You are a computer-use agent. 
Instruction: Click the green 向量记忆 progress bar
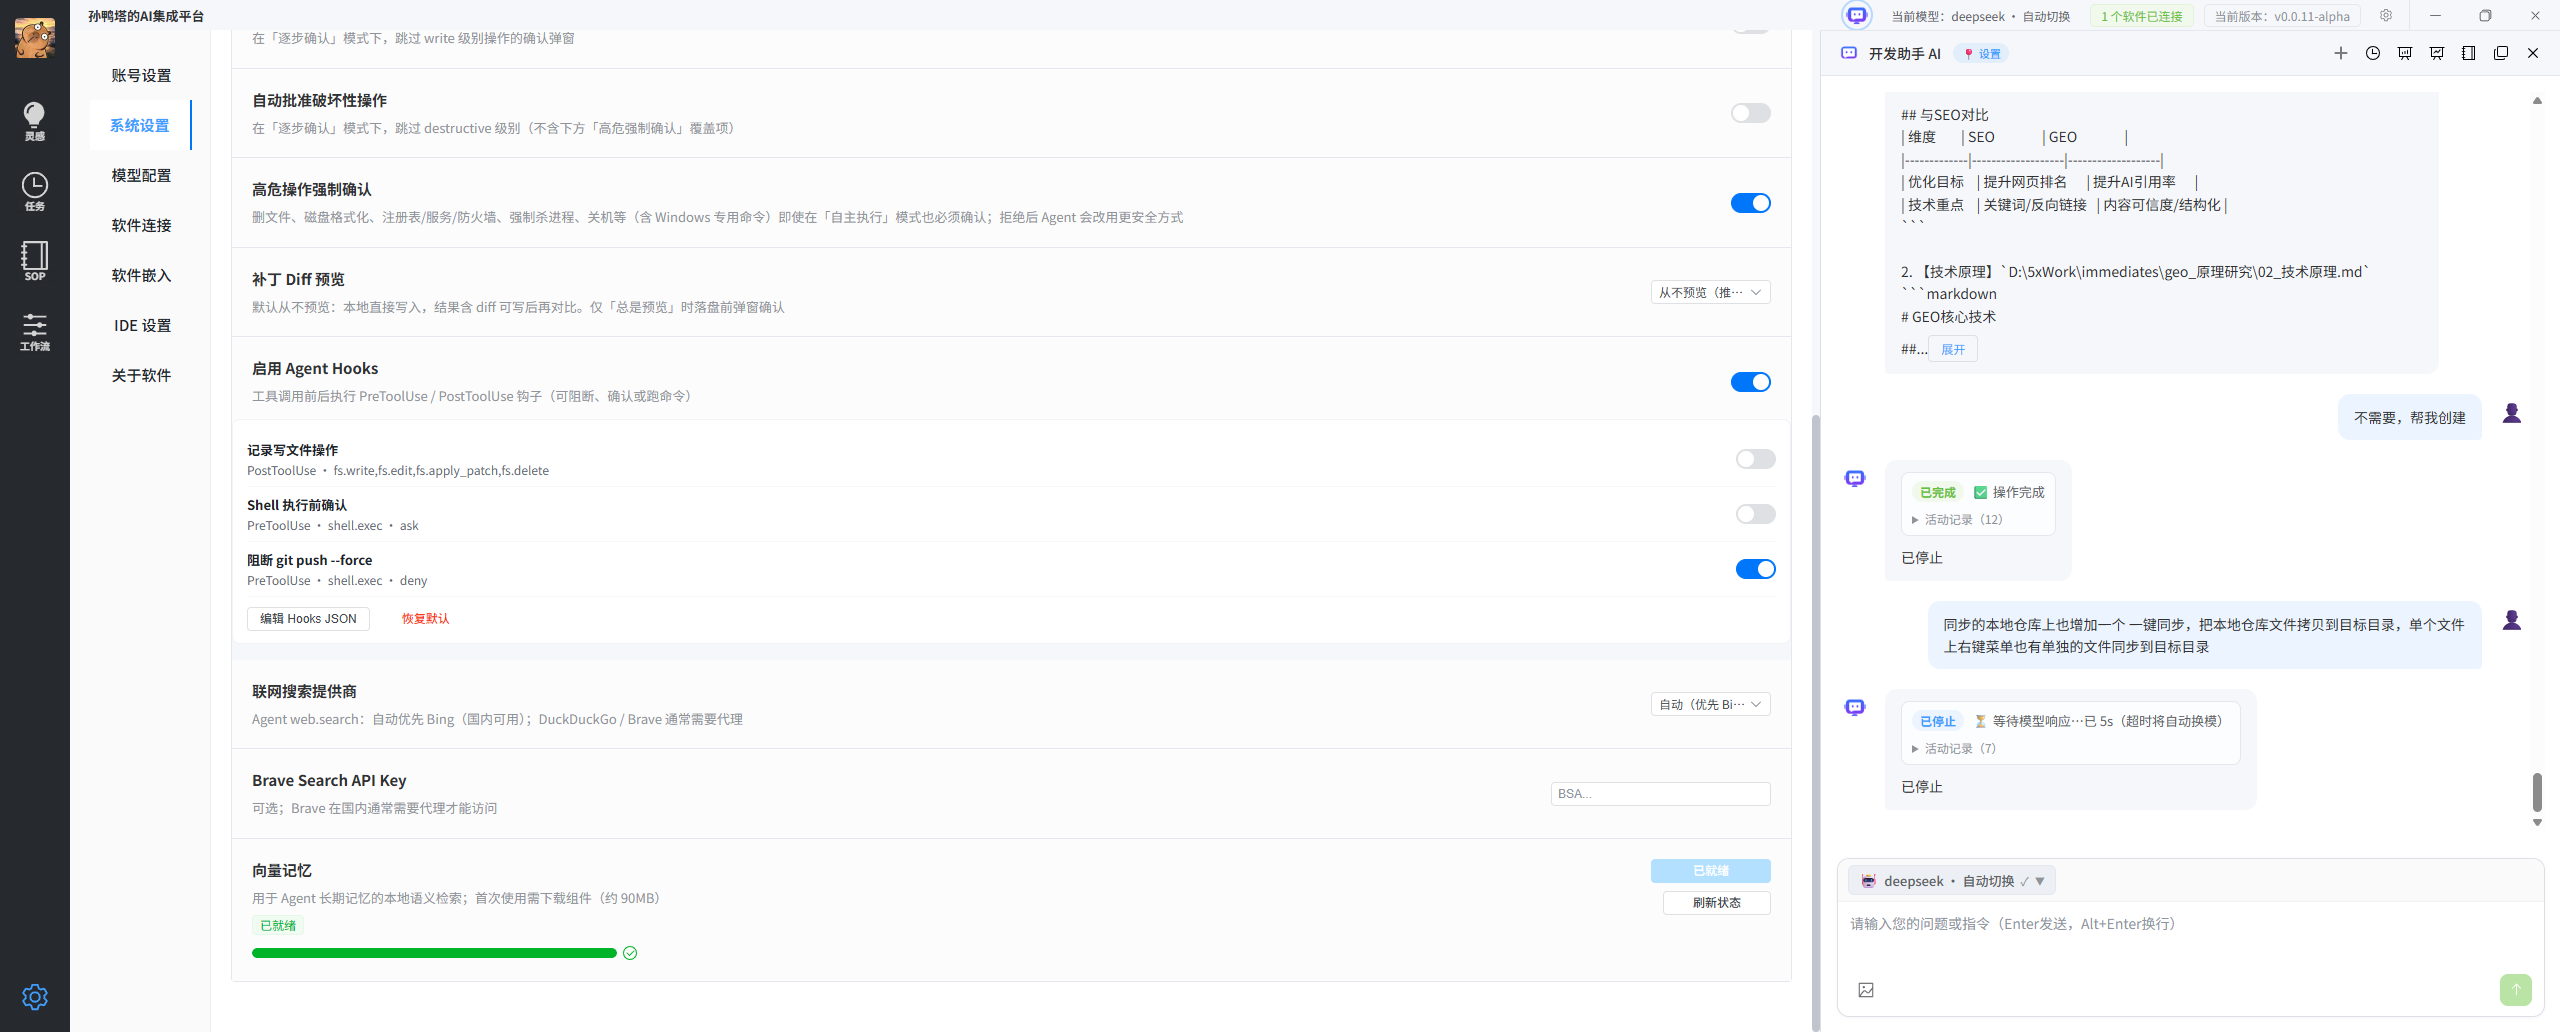pos(434,953)
